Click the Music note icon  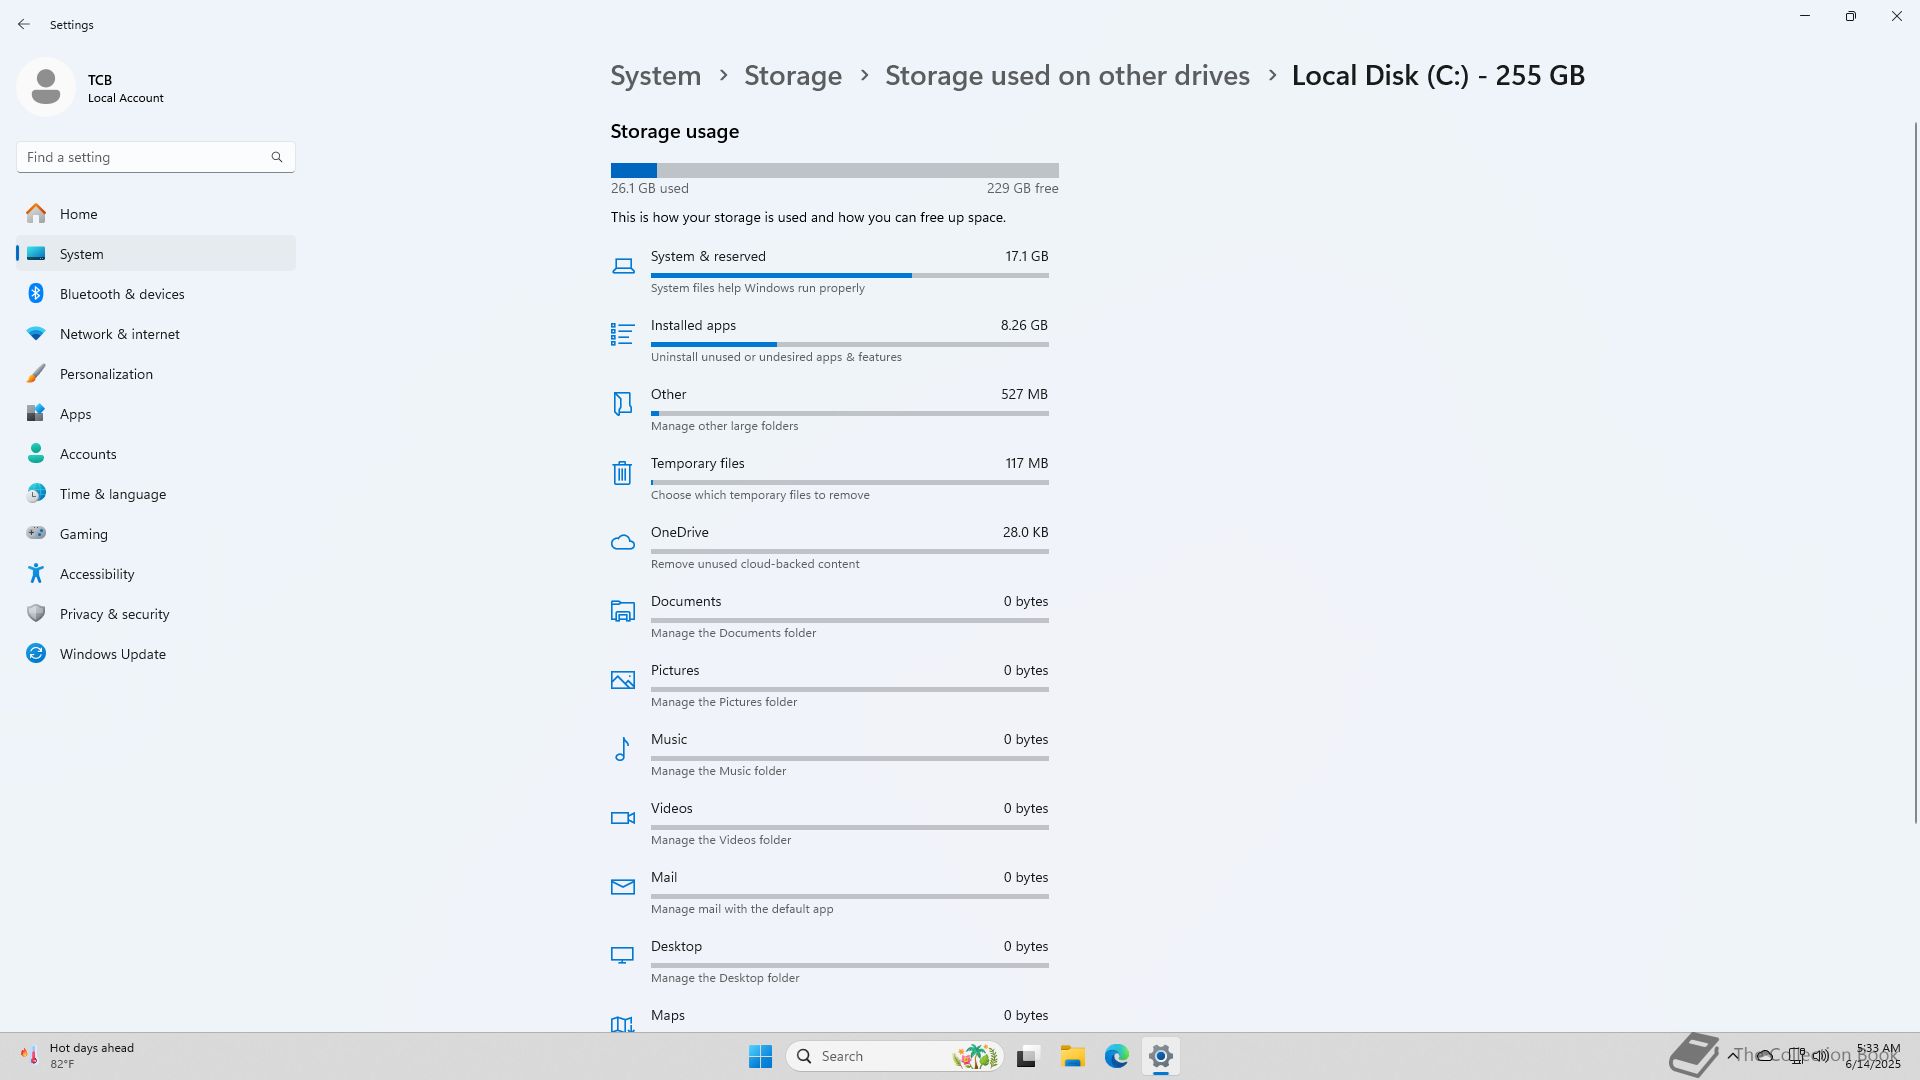point(622,749)
